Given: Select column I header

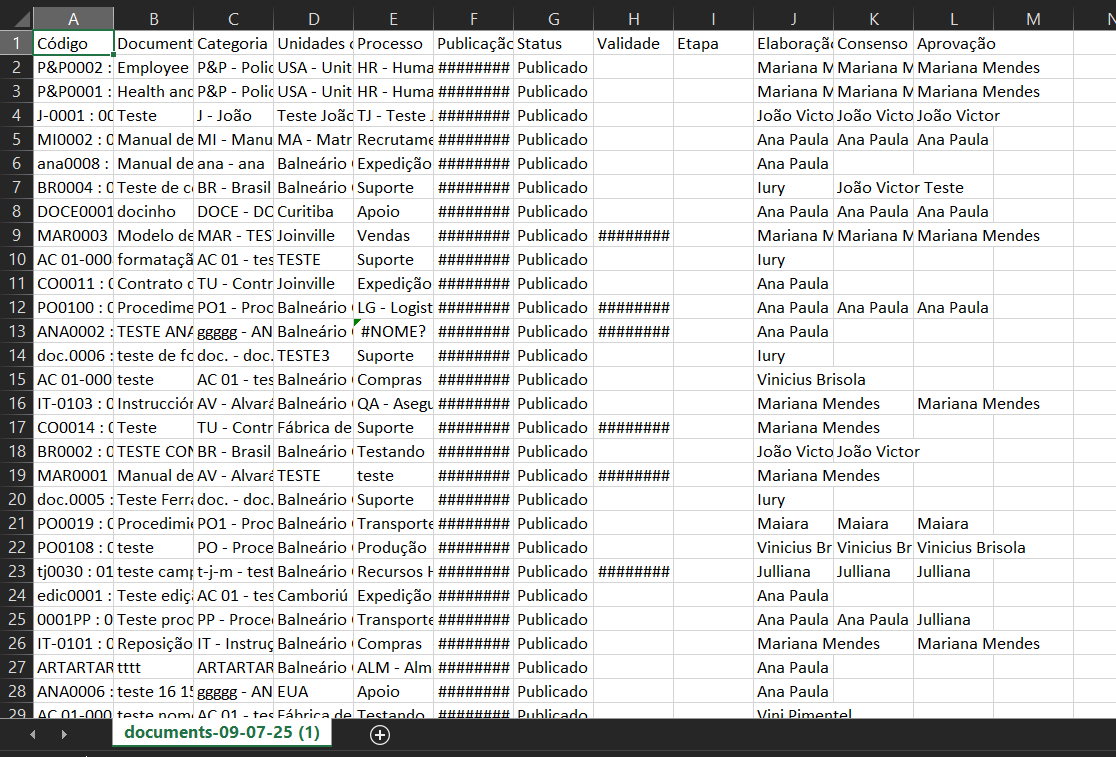Looking at the screenshot, I should [713, 19].
